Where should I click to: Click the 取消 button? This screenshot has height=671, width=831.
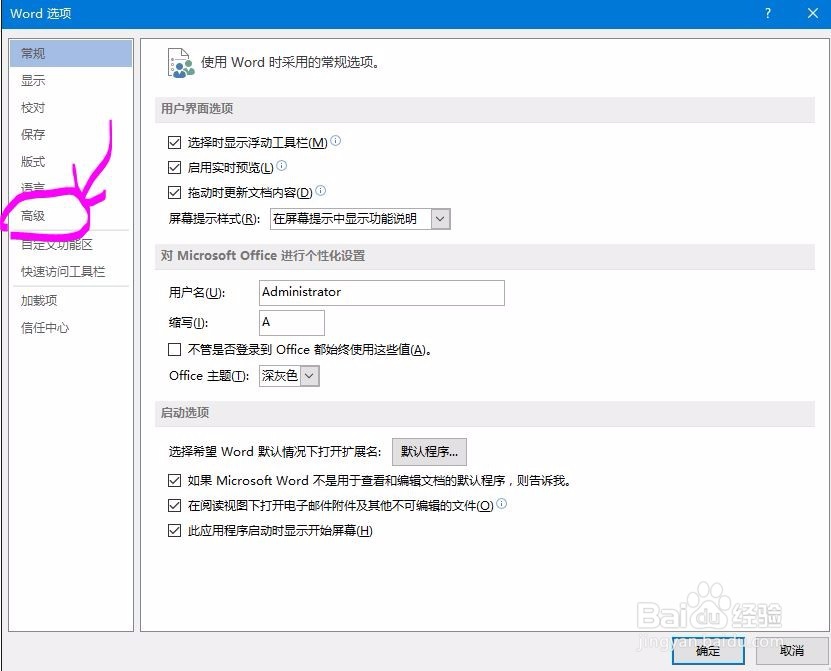point(792,650)
